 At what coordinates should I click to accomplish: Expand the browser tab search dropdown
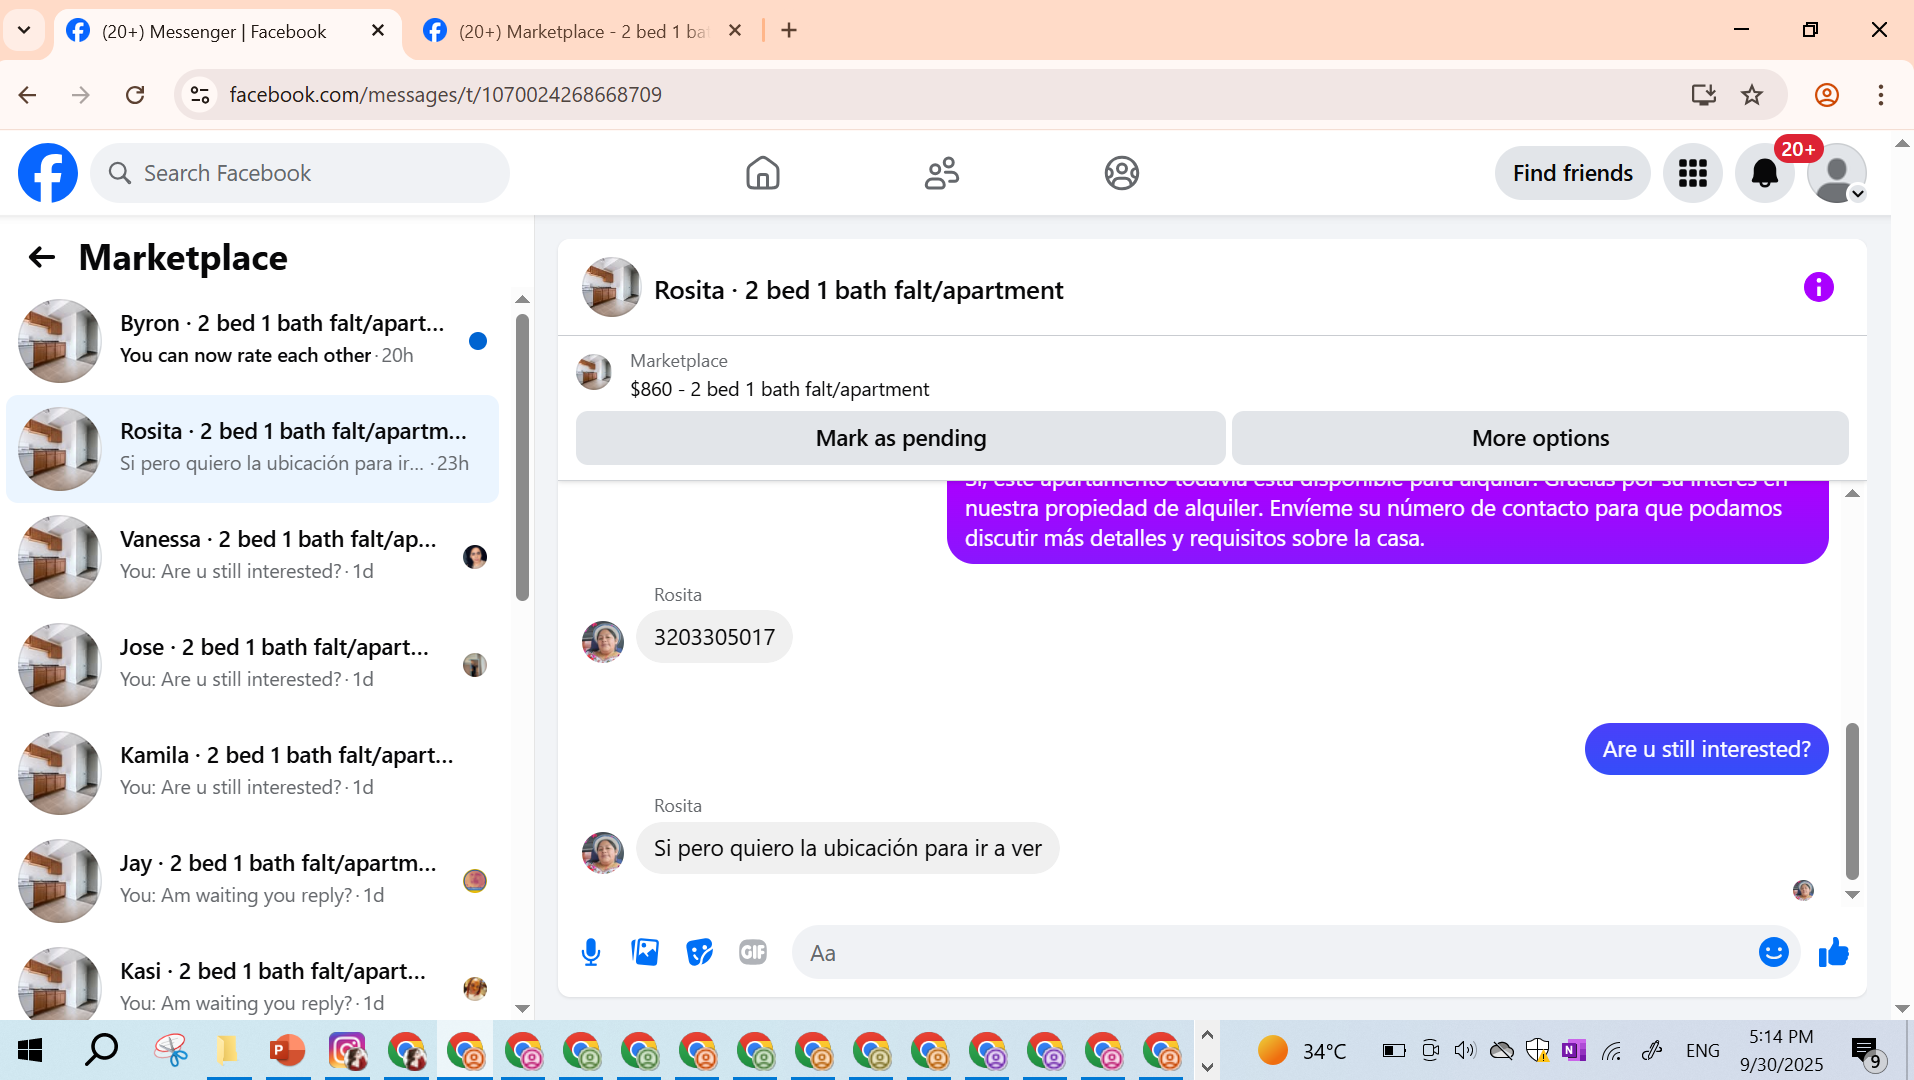(x=24, y=31)
